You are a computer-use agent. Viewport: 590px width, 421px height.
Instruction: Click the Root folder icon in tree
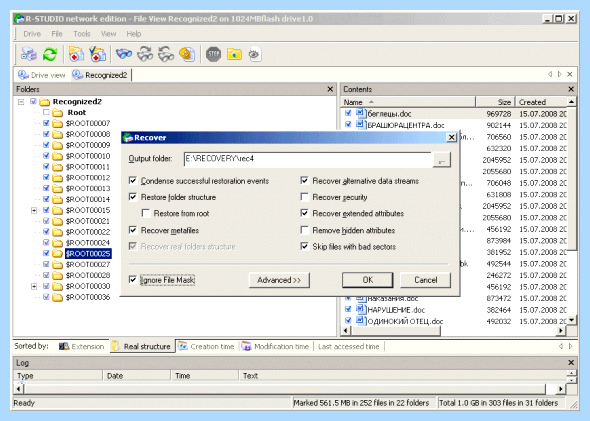coord(58,112)
